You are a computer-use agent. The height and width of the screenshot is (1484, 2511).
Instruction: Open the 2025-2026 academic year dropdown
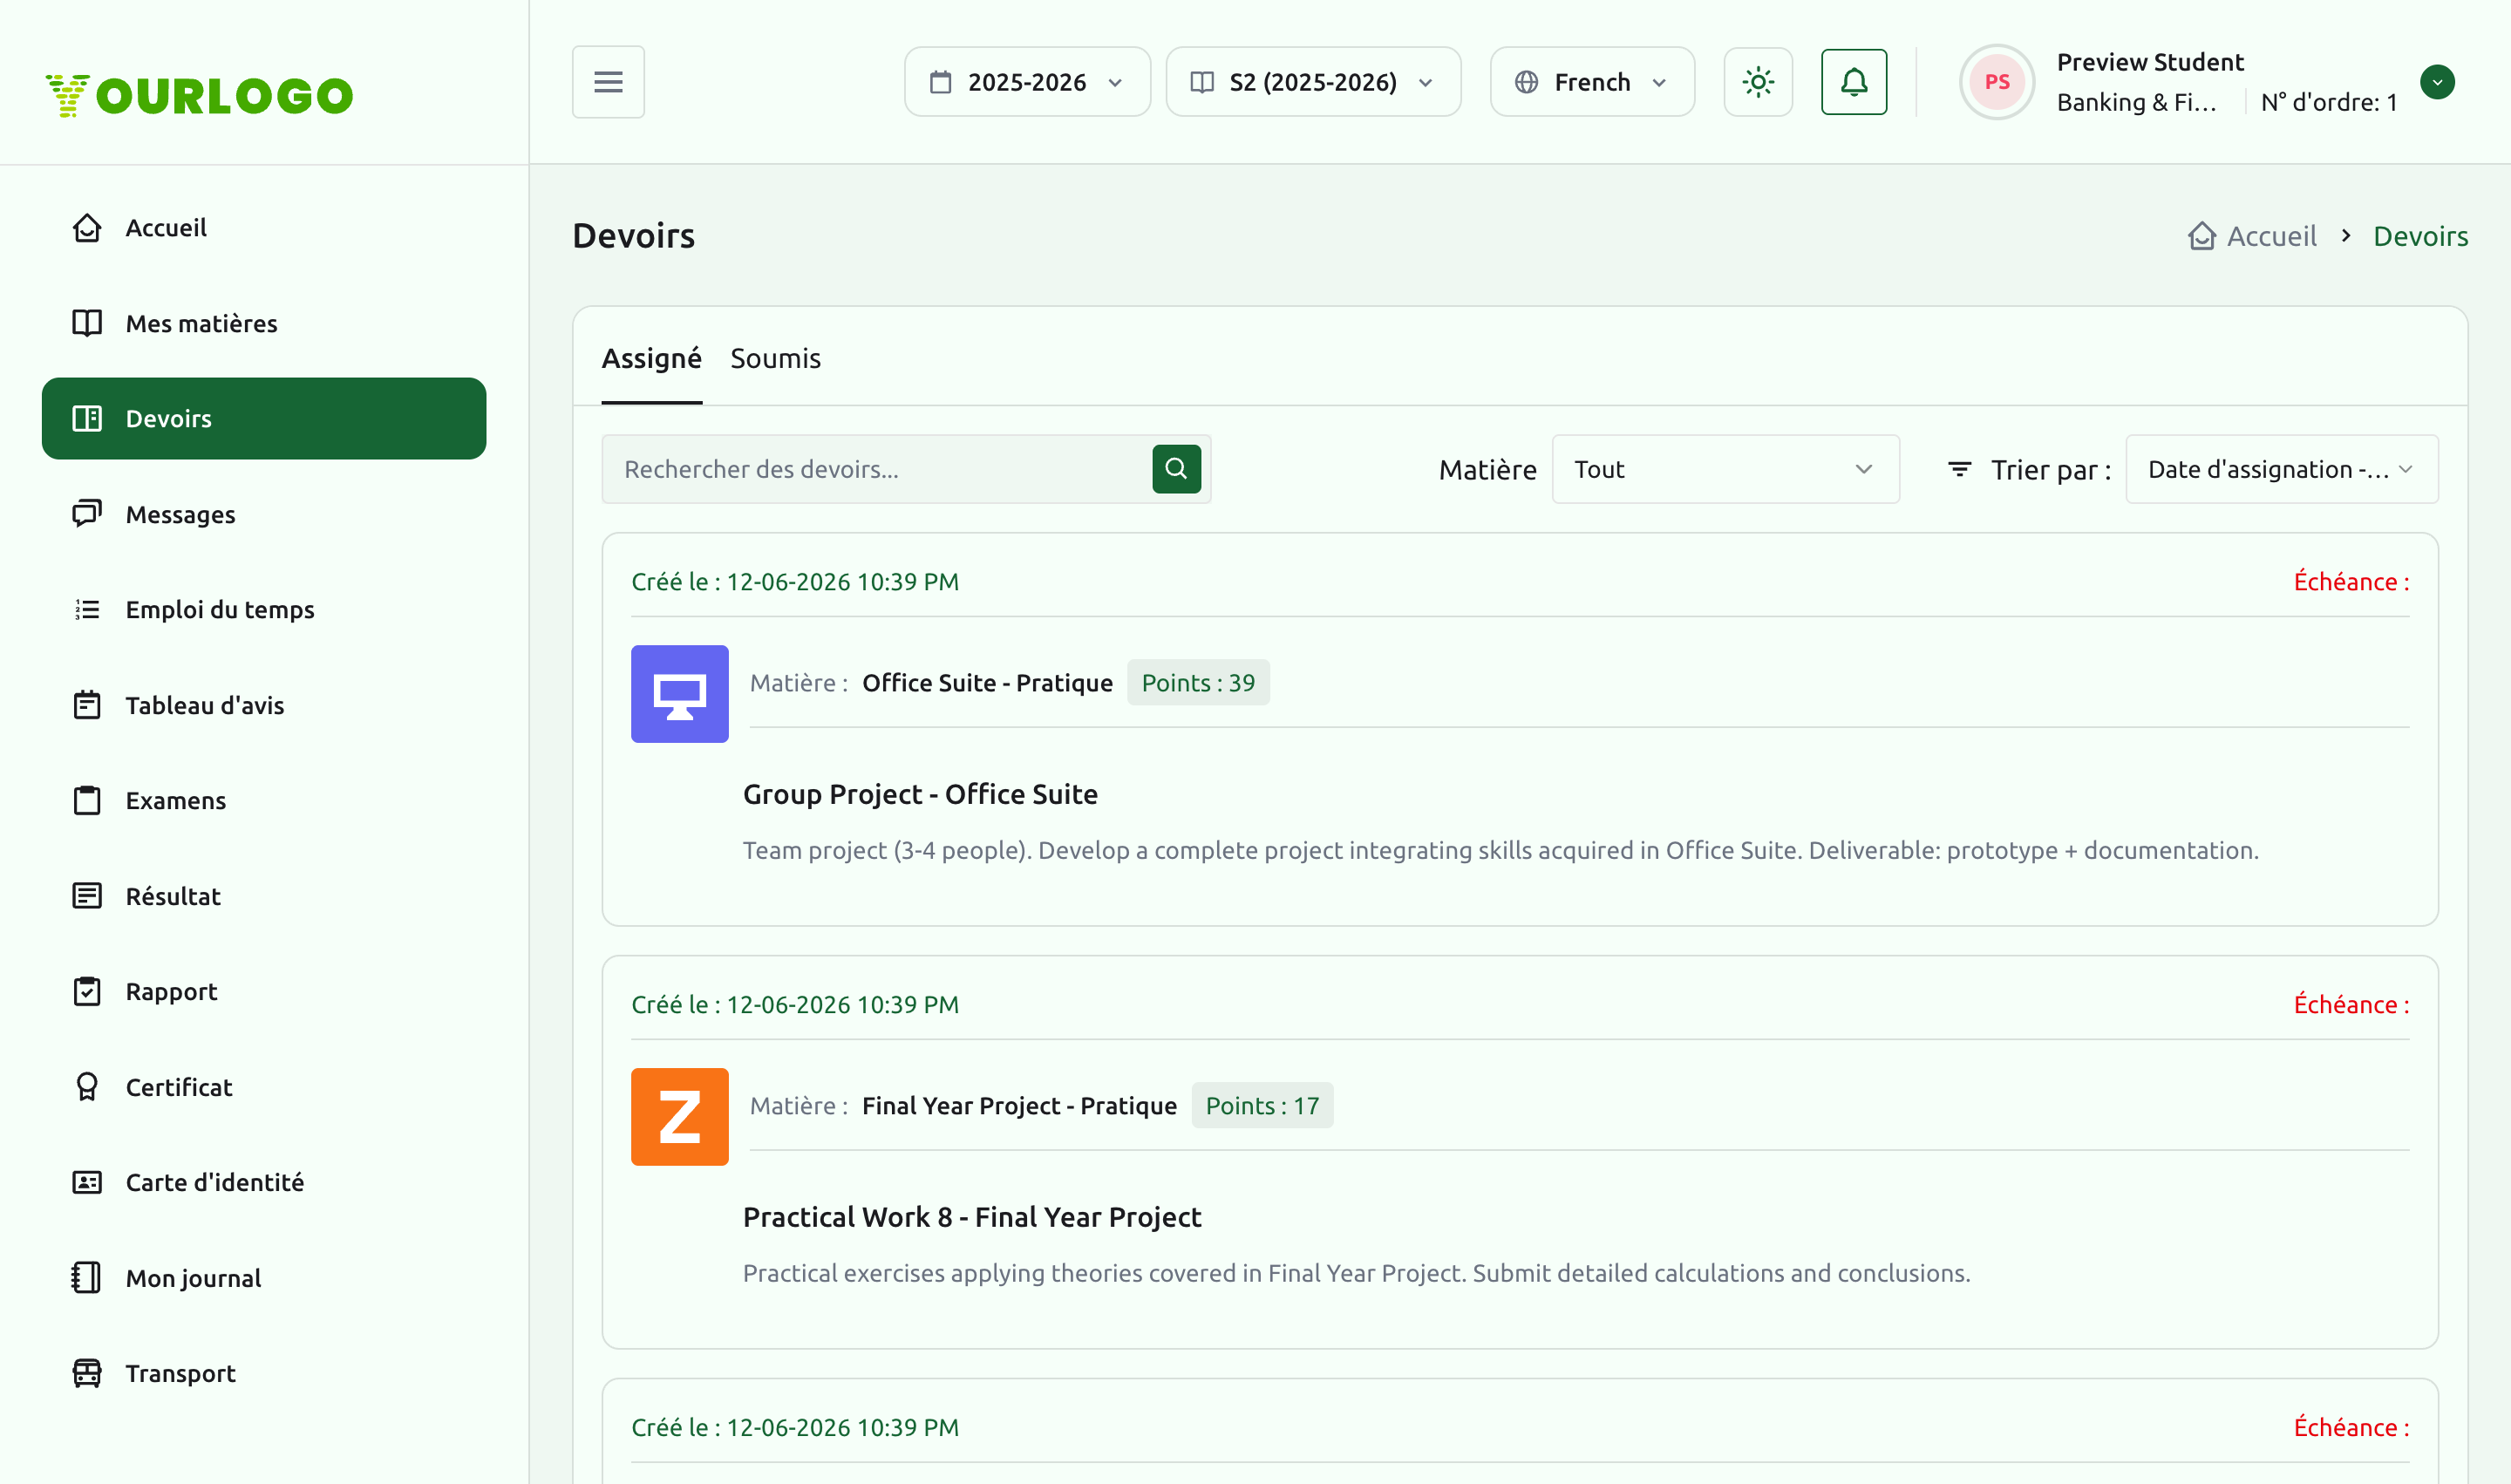point(1027,82)
